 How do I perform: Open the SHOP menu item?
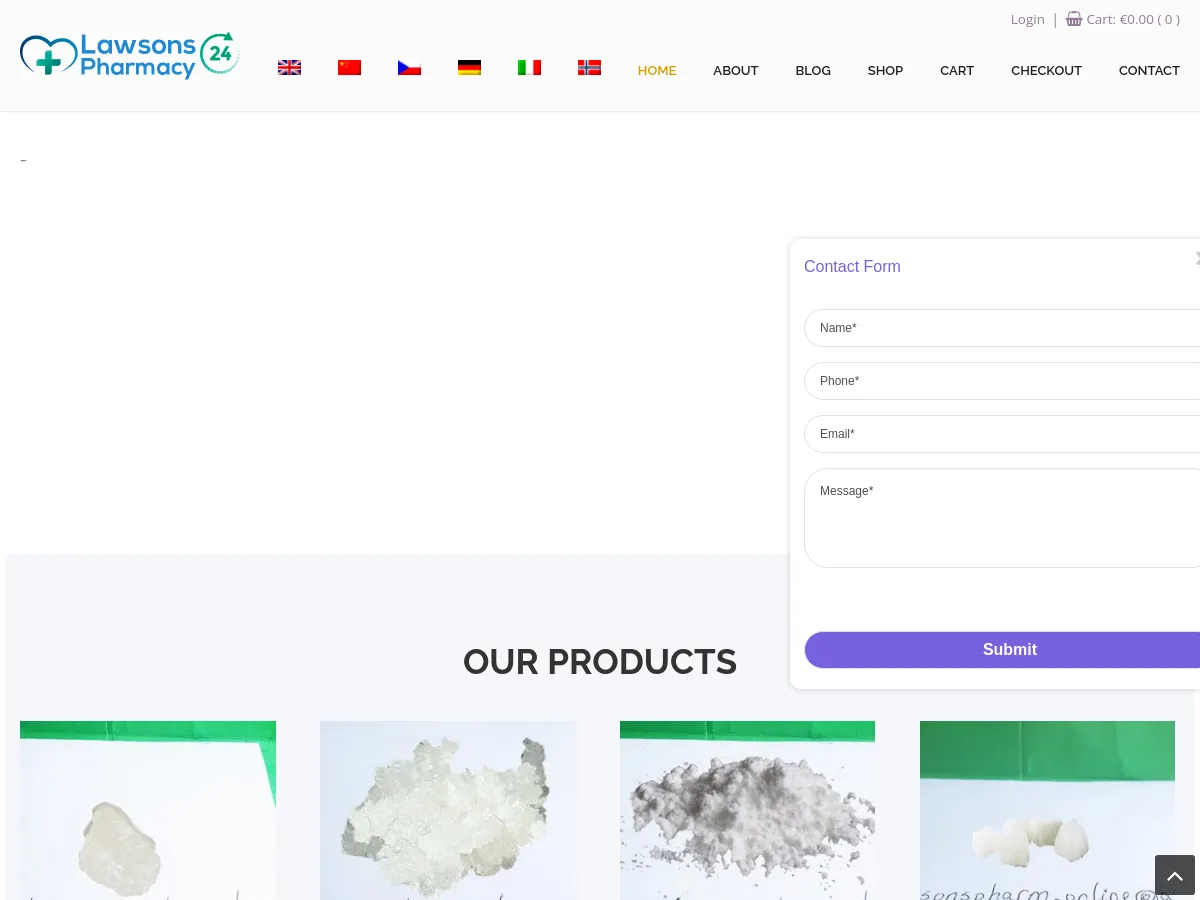pos(885,70)
